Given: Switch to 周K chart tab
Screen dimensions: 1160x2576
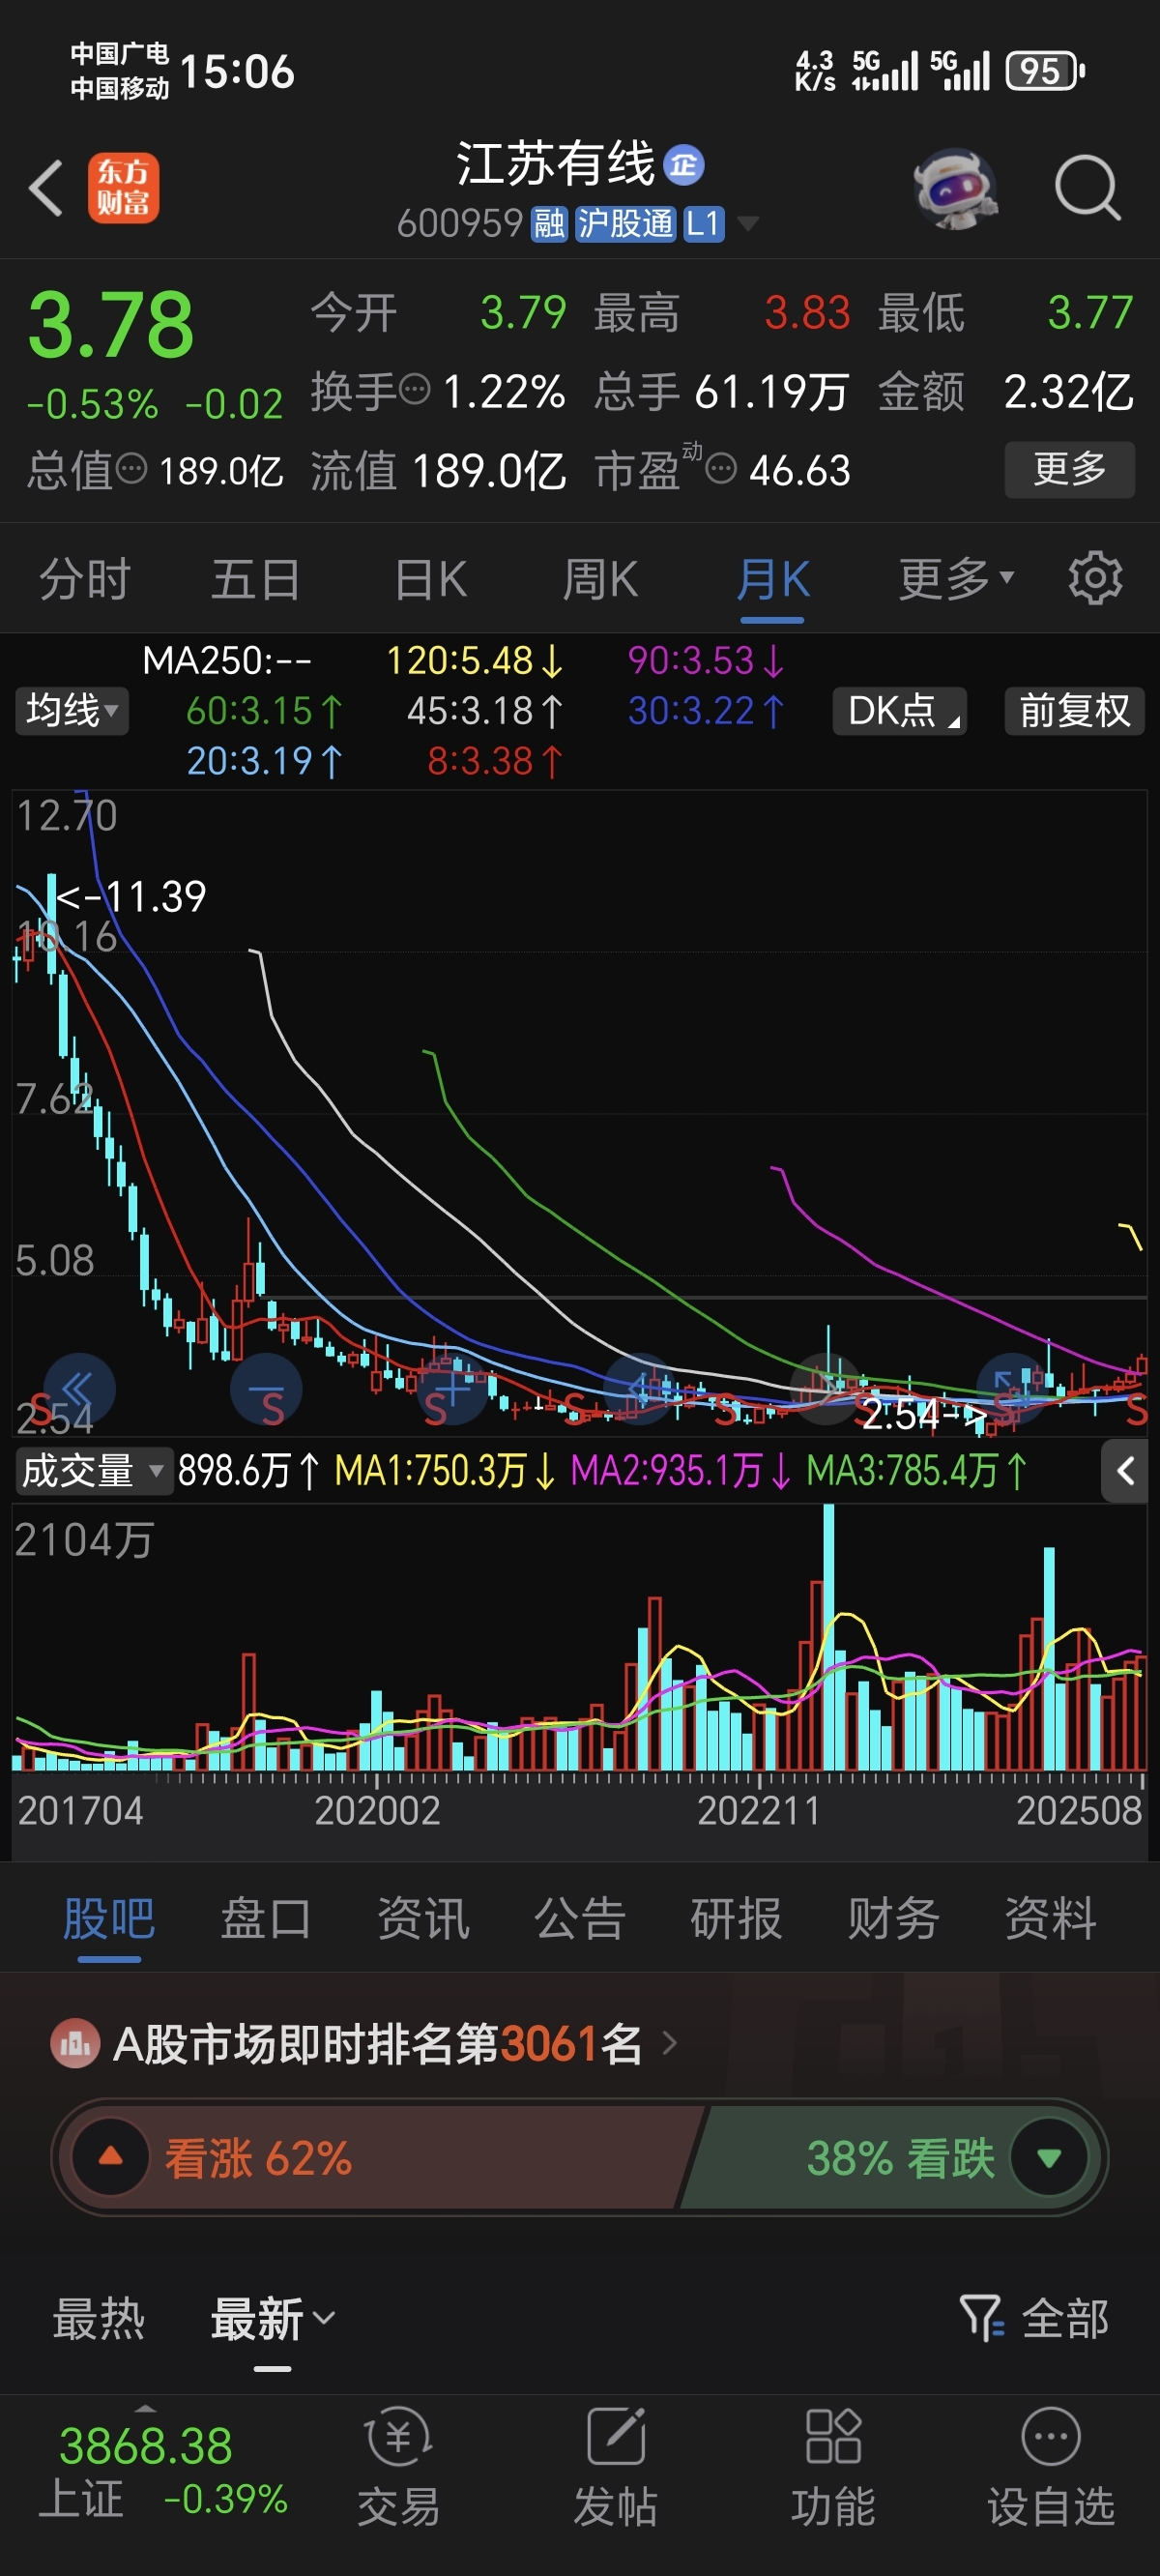Looking at the screenshot, I should coord(600,578).
